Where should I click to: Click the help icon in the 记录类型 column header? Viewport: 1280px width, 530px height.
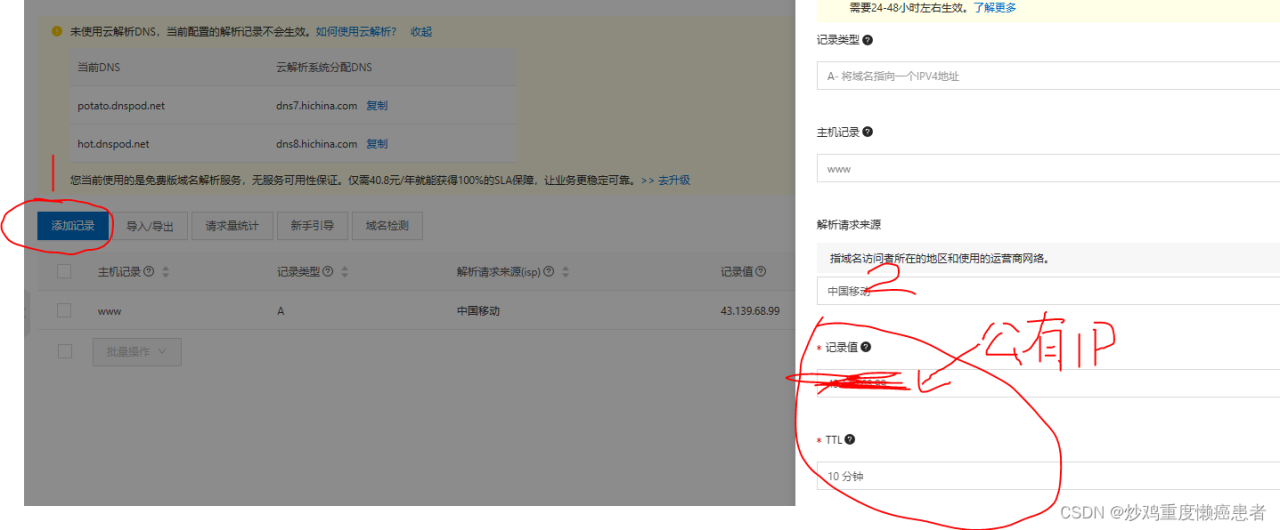coord(329,272)
